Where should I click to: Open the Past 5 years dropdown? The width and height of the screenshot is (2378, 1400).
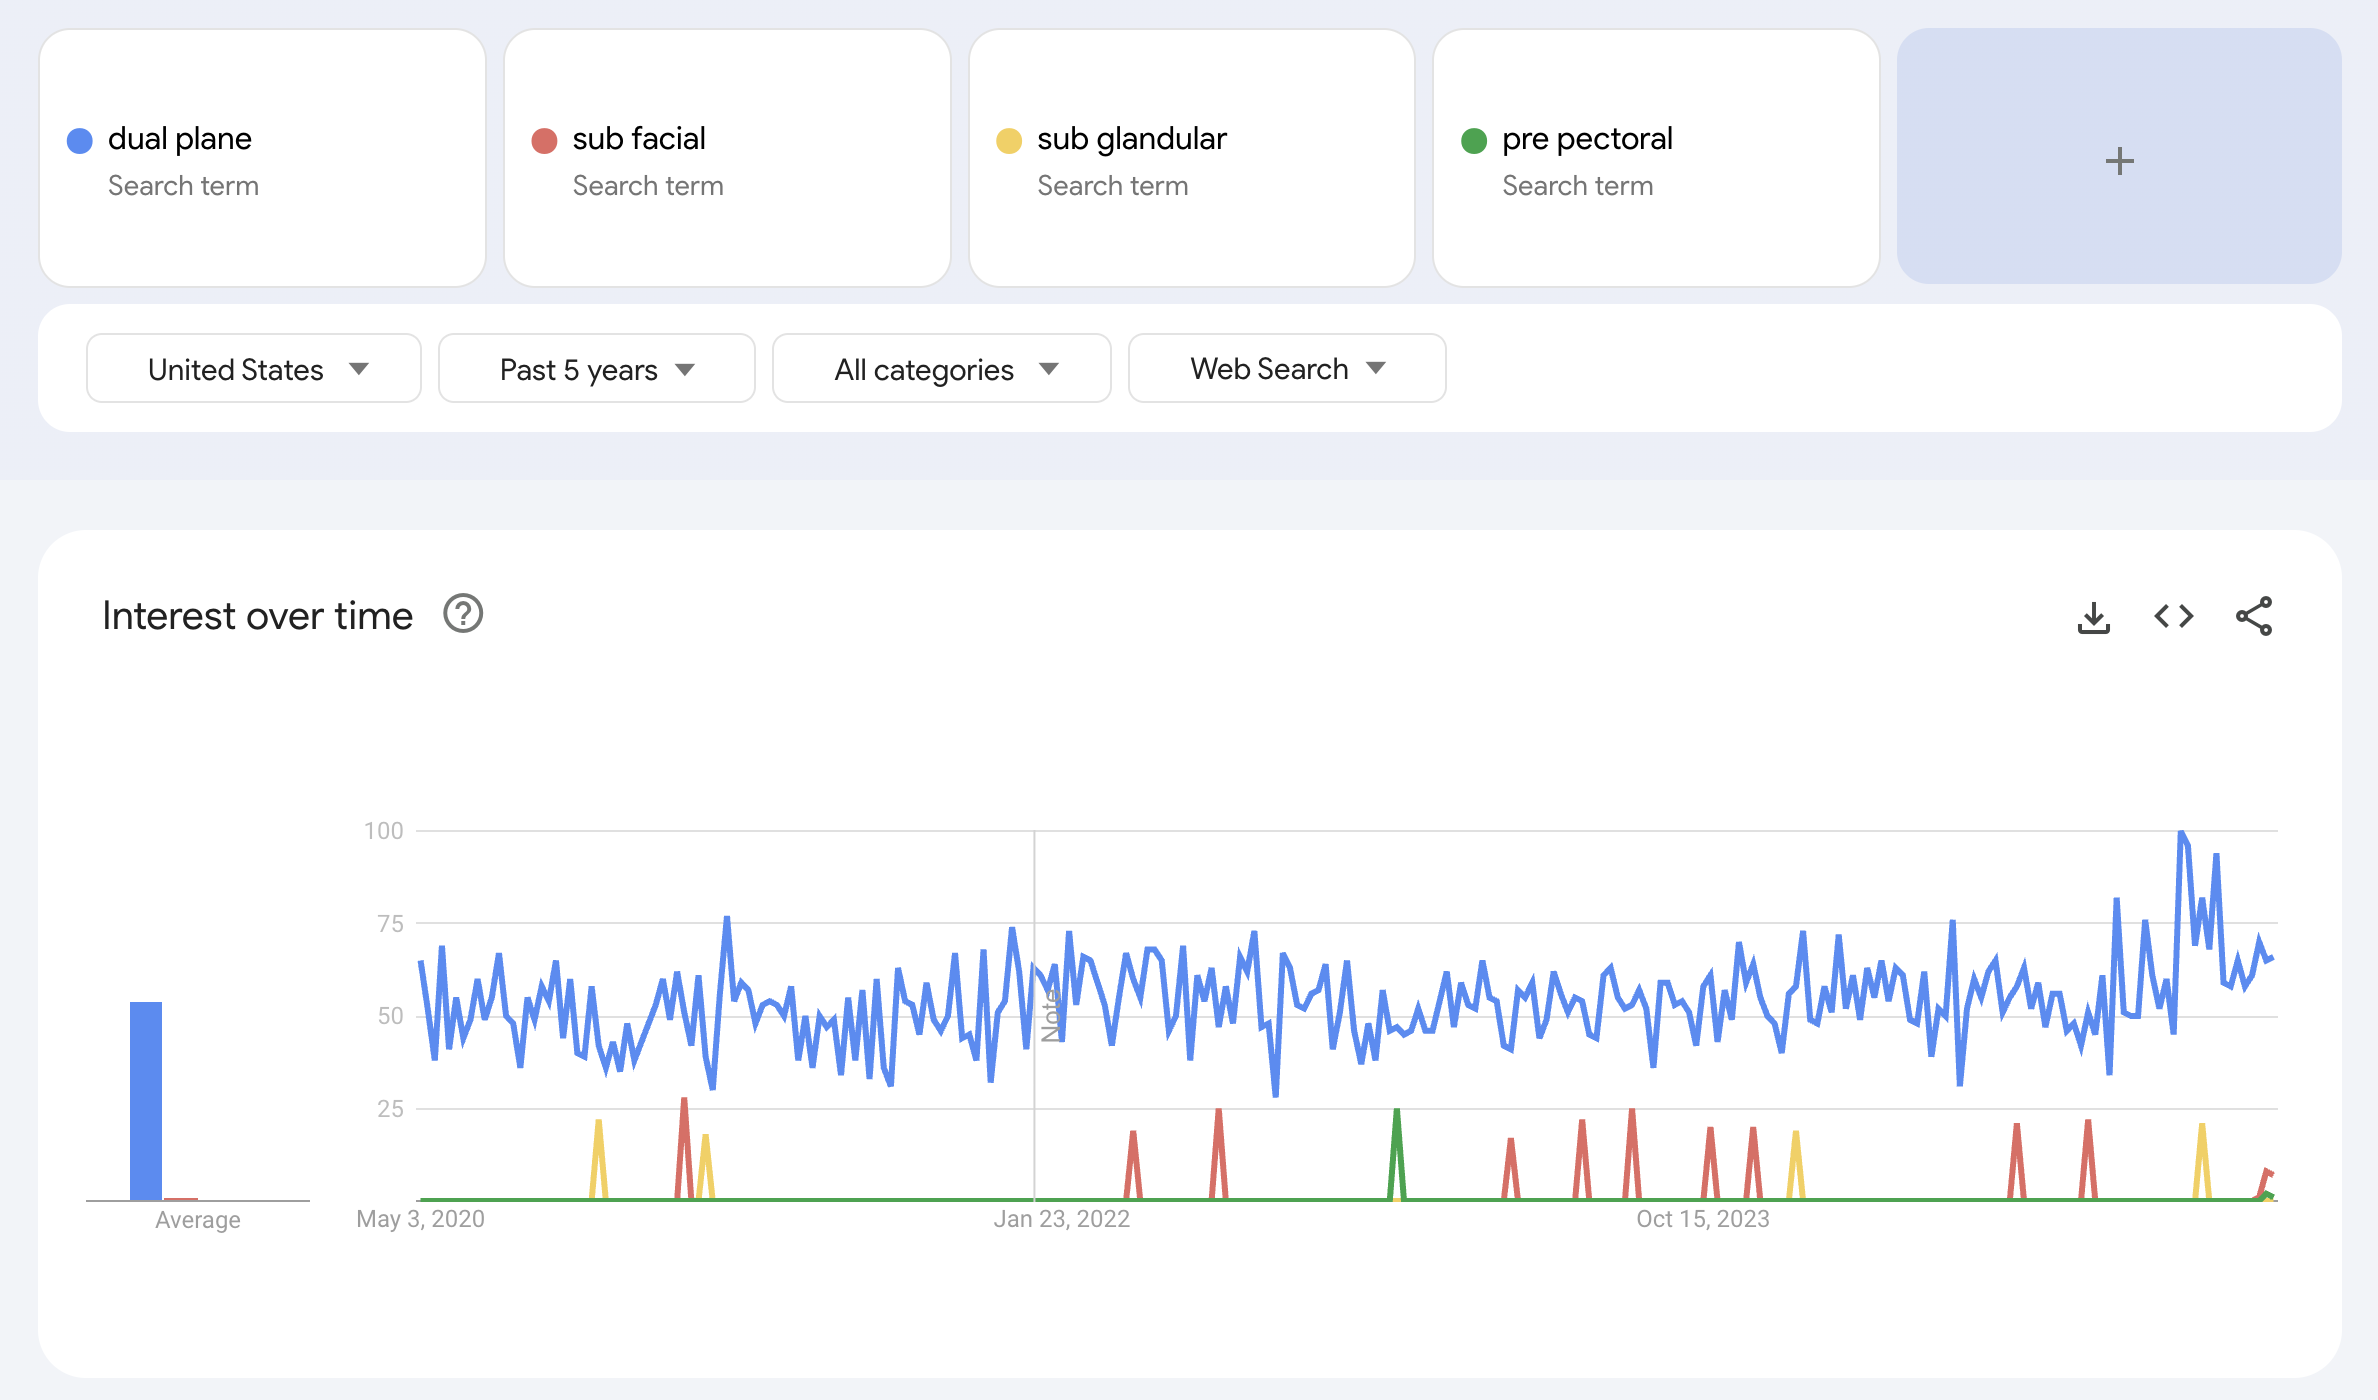[x=596, y=369]
